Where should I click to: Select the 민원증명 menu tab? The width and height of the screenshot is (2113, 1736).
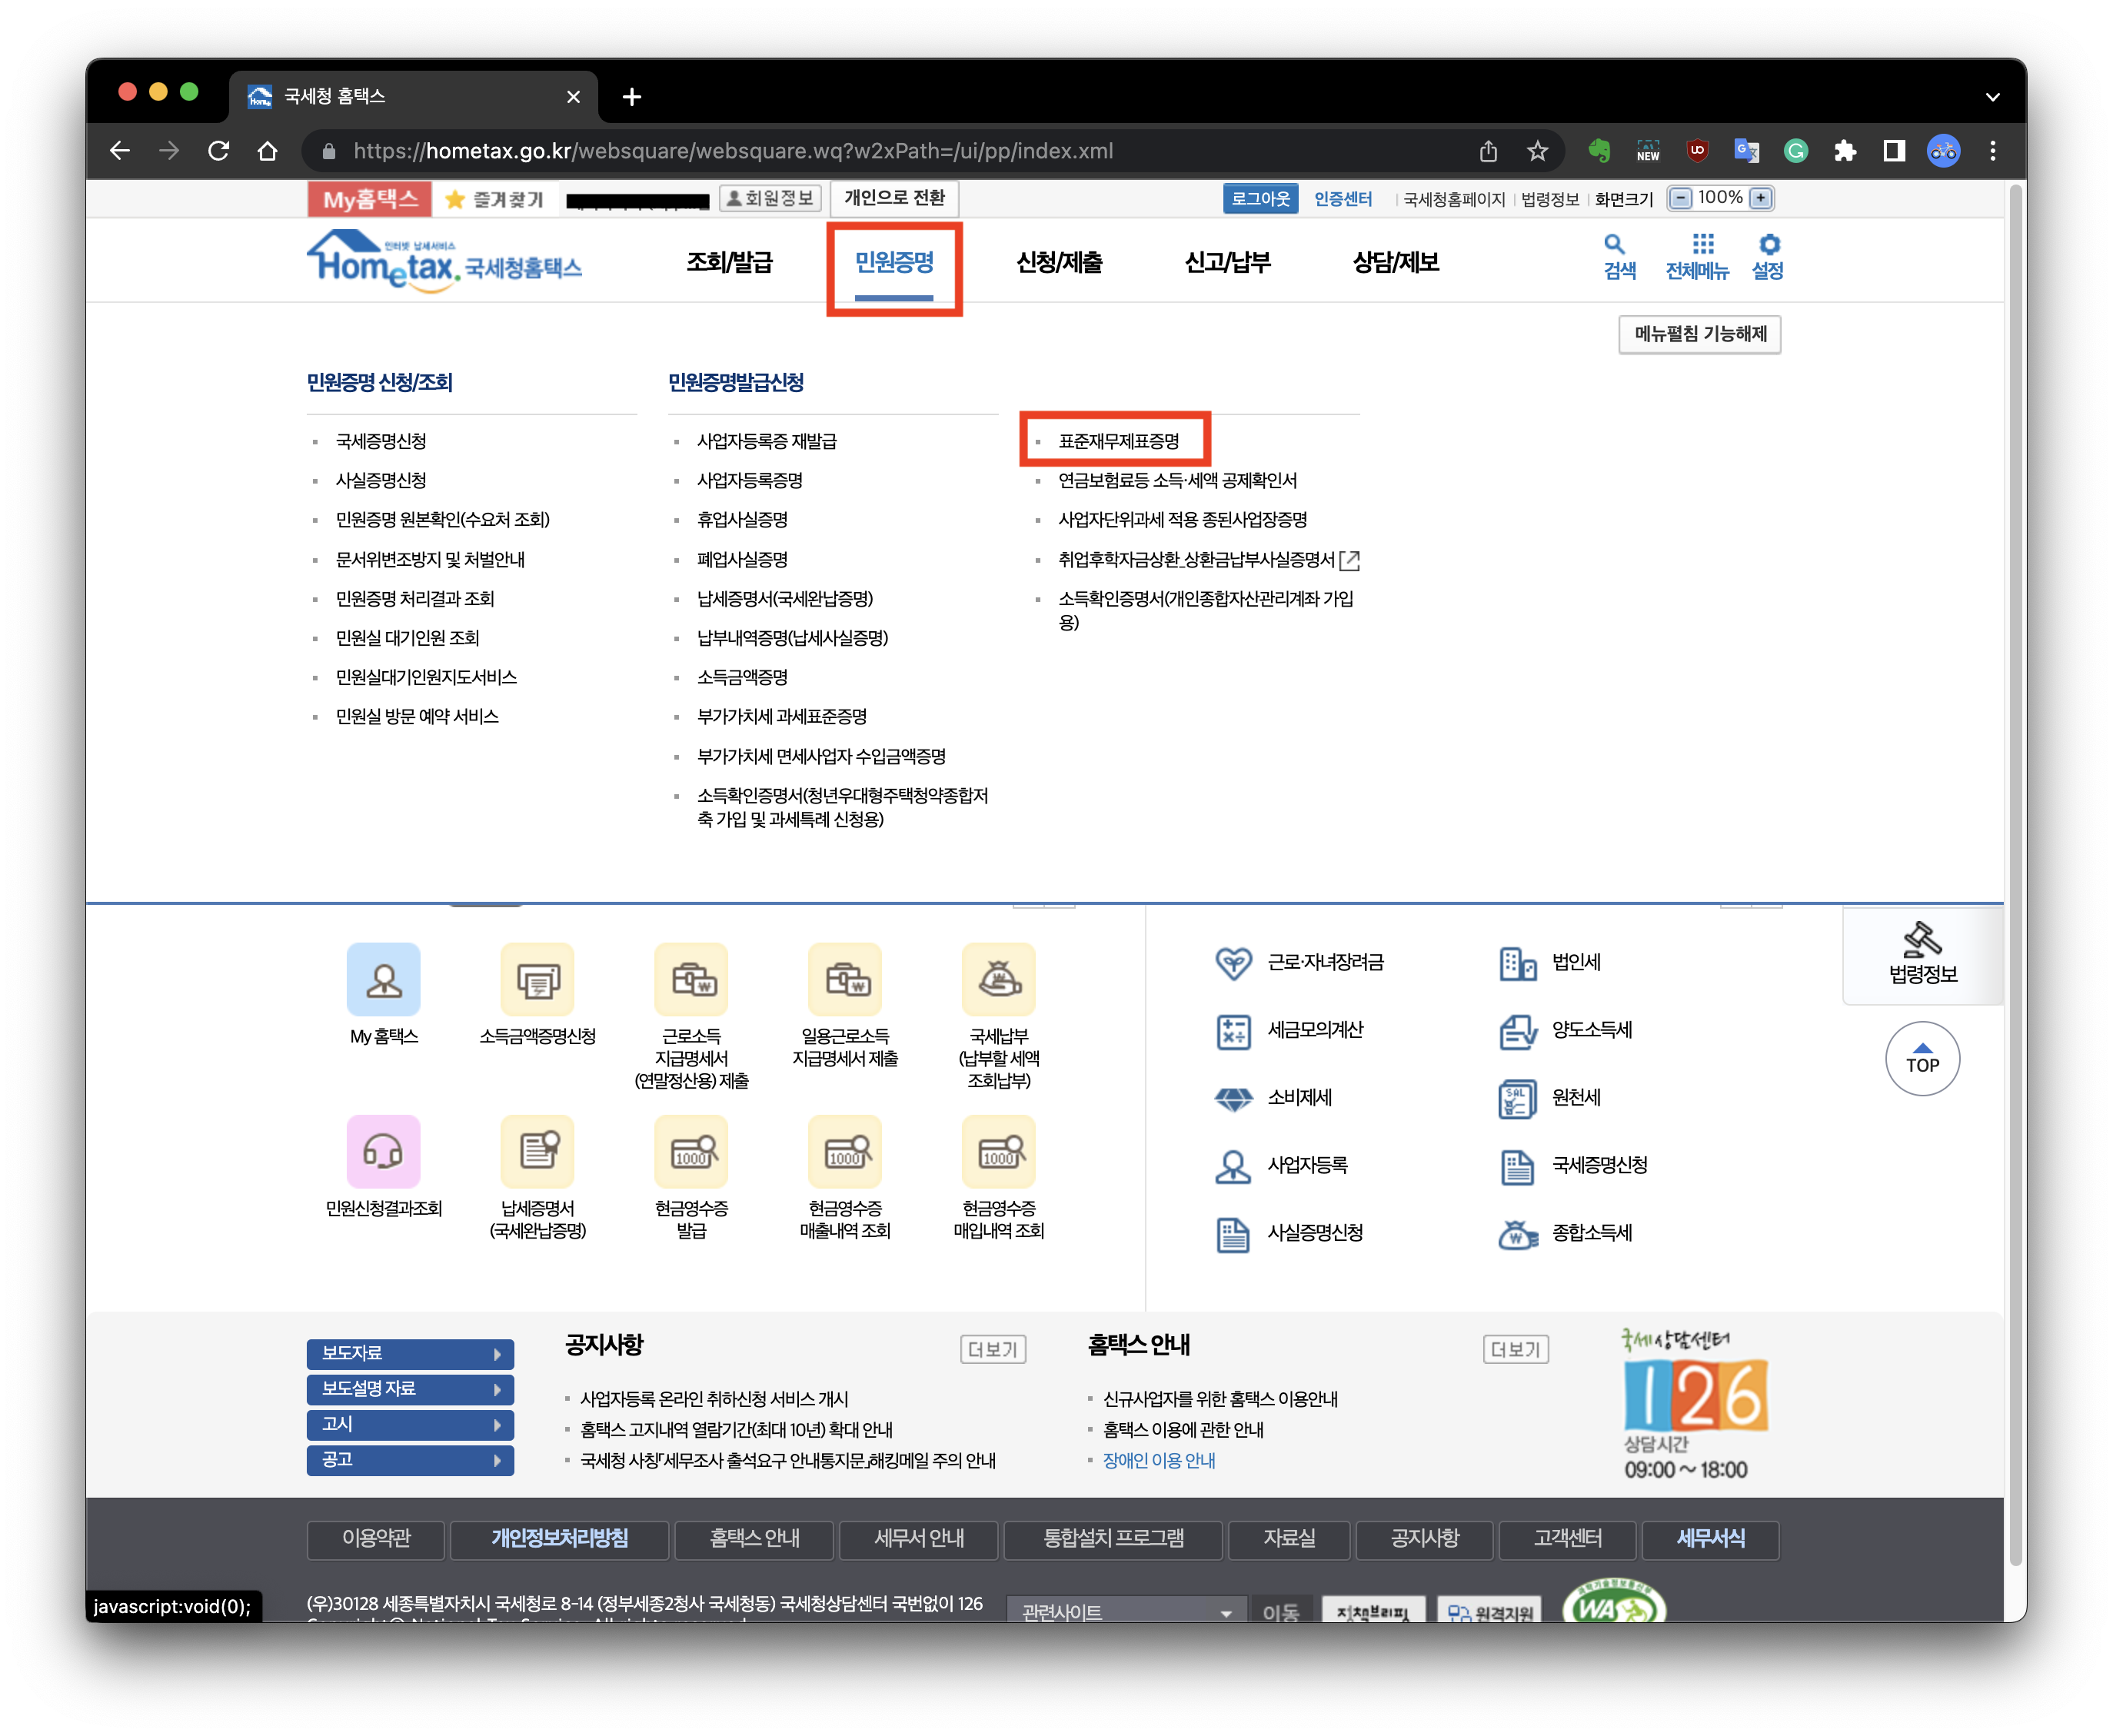tap(894, 263)
